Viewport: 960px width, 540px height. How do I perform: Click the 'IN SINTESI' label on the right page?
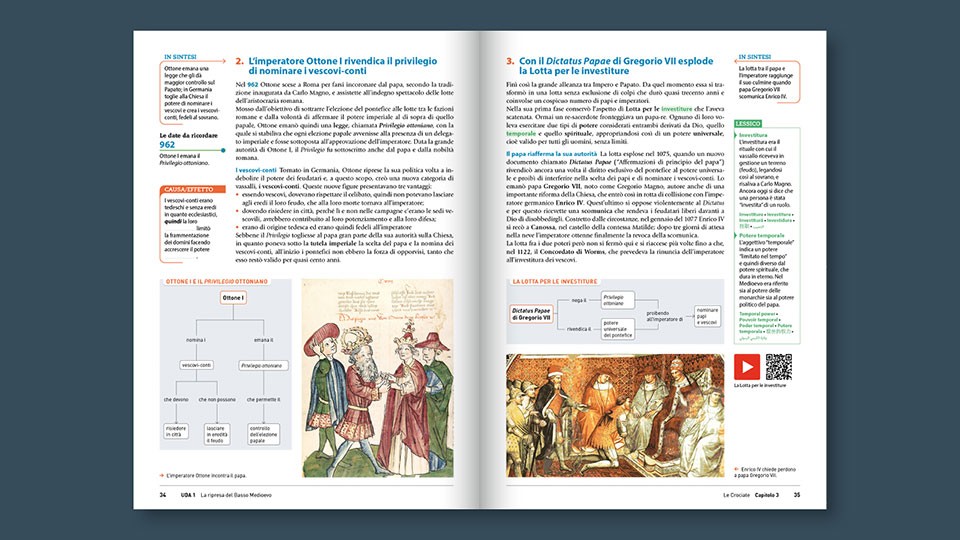click(754, 57)
